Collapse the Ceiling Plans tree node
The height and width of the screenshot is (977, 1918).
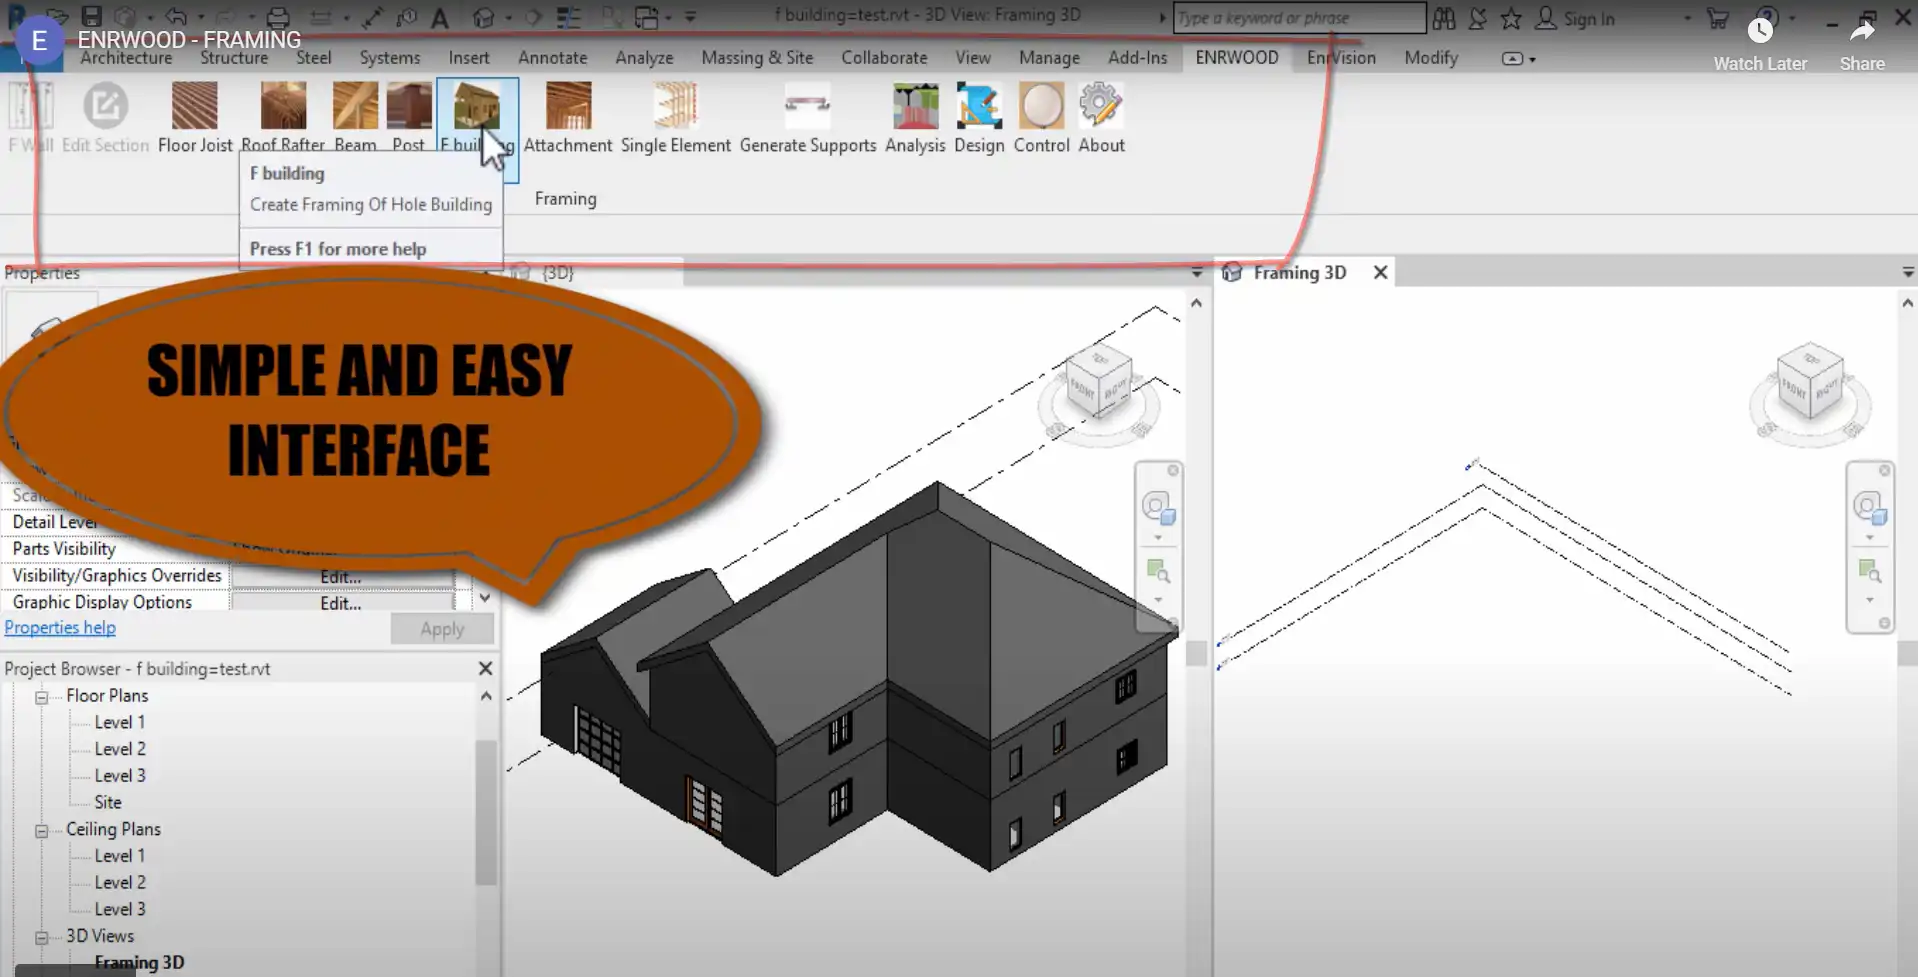point(42,830)
